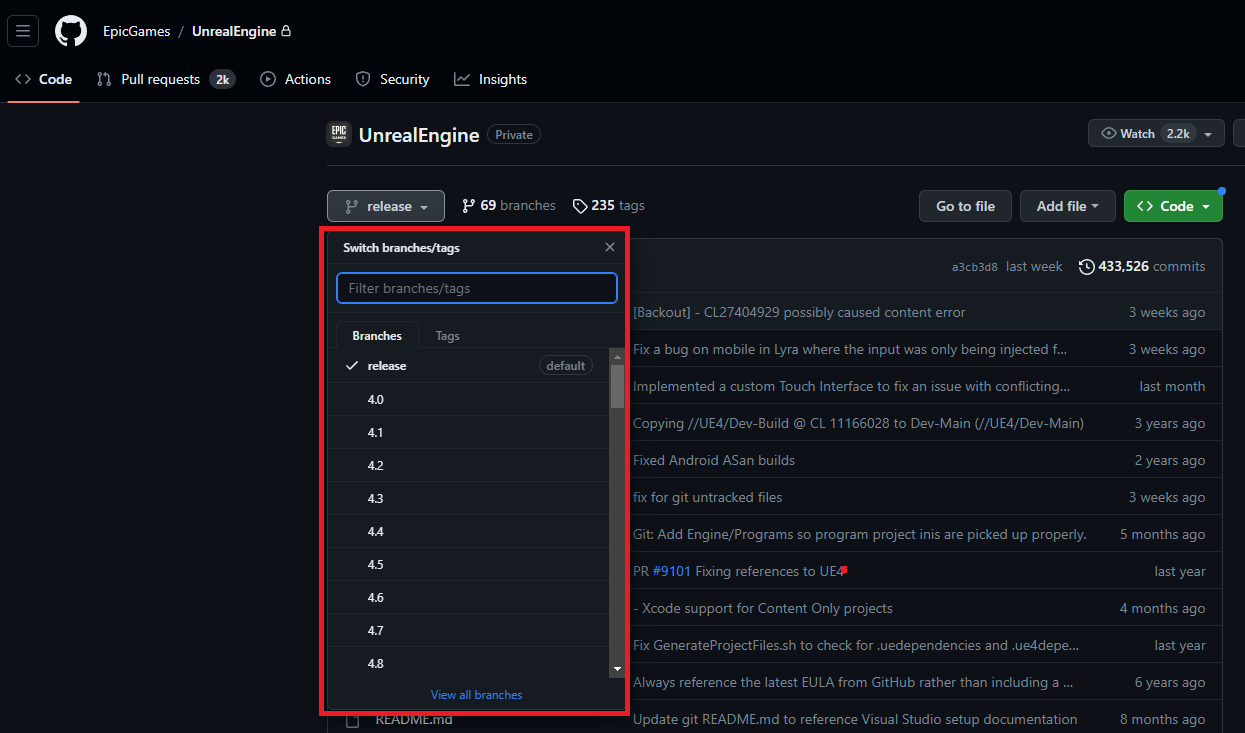Select branch 4.6
This screenshot has width=1245, height=733.
click(469, 597)
